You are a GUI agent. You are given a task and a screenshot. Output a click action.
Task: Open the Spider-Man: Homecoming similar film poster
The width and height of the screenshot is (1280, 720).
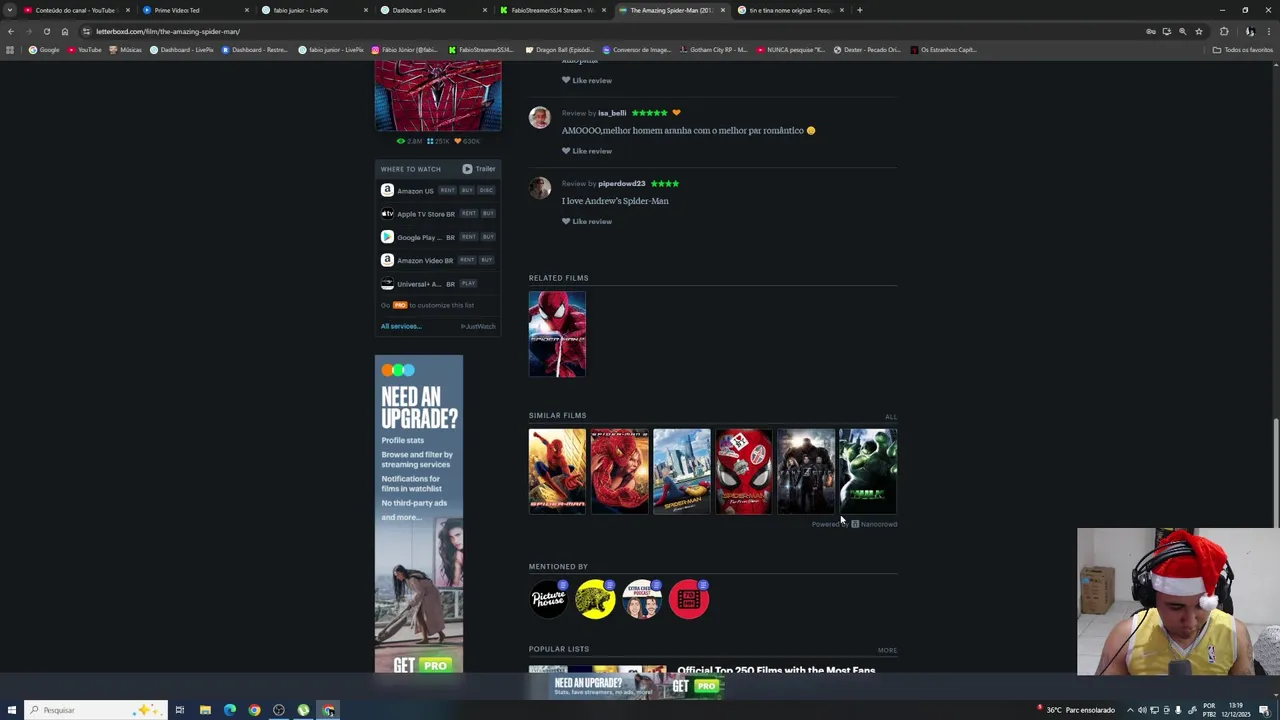point(682,471)
